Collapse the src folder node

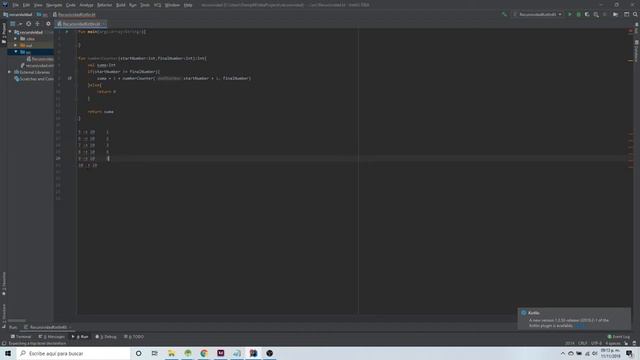(x=16, y=52)
